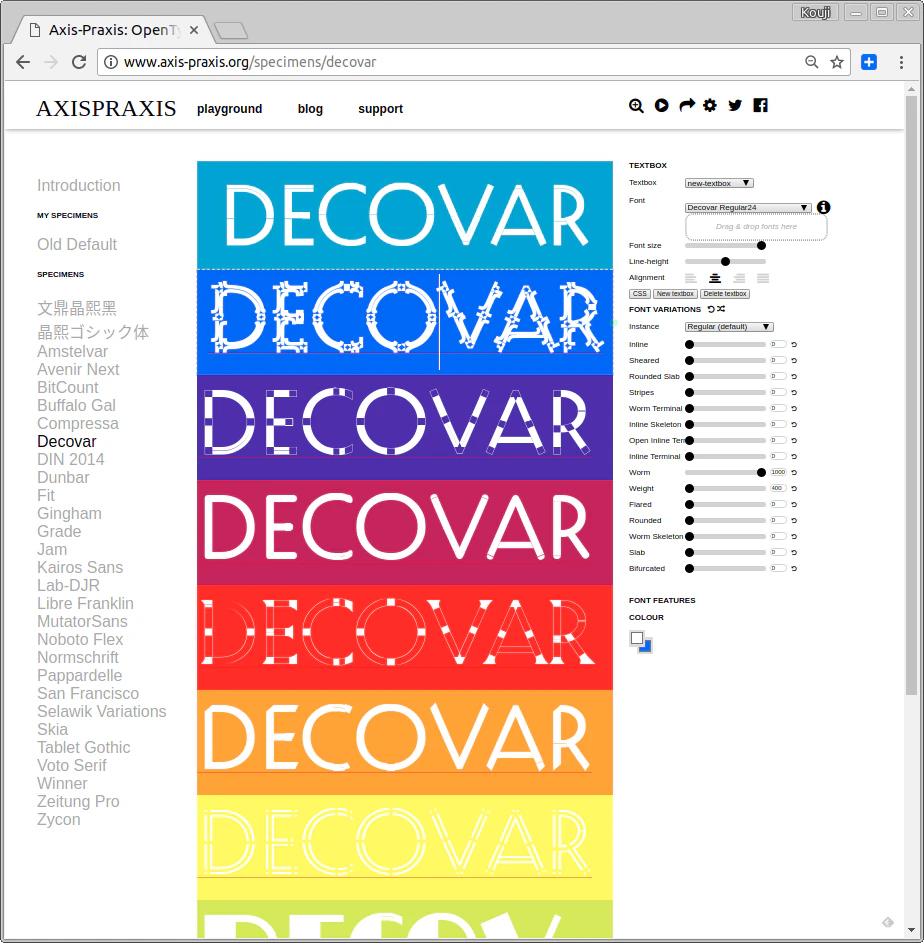Click the blue plus extension icon
Viewport: 924px width, 943px height.
tap(869, 62)
